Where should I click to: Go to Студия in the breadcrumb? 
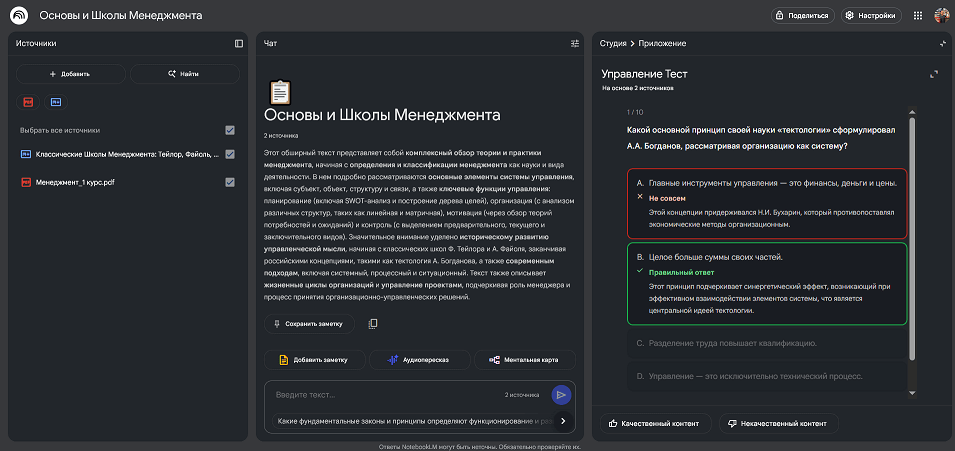click(x=612, y=44)
